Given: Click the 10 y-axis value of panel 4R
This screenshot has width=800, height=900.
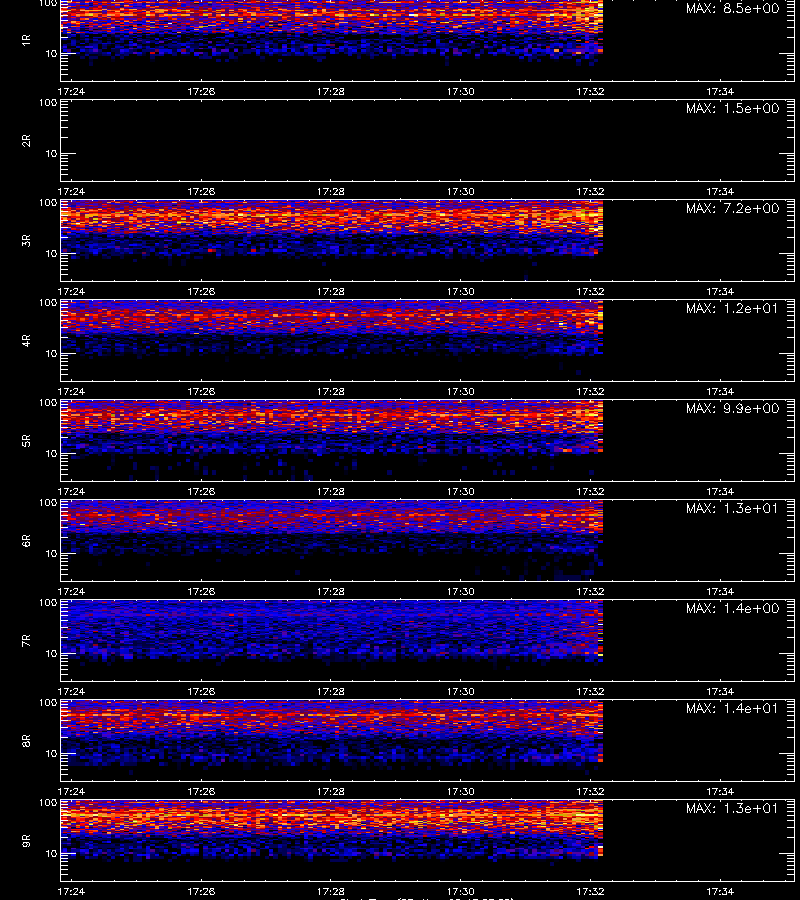Looking at the screenshot, I should click(51, 354).
